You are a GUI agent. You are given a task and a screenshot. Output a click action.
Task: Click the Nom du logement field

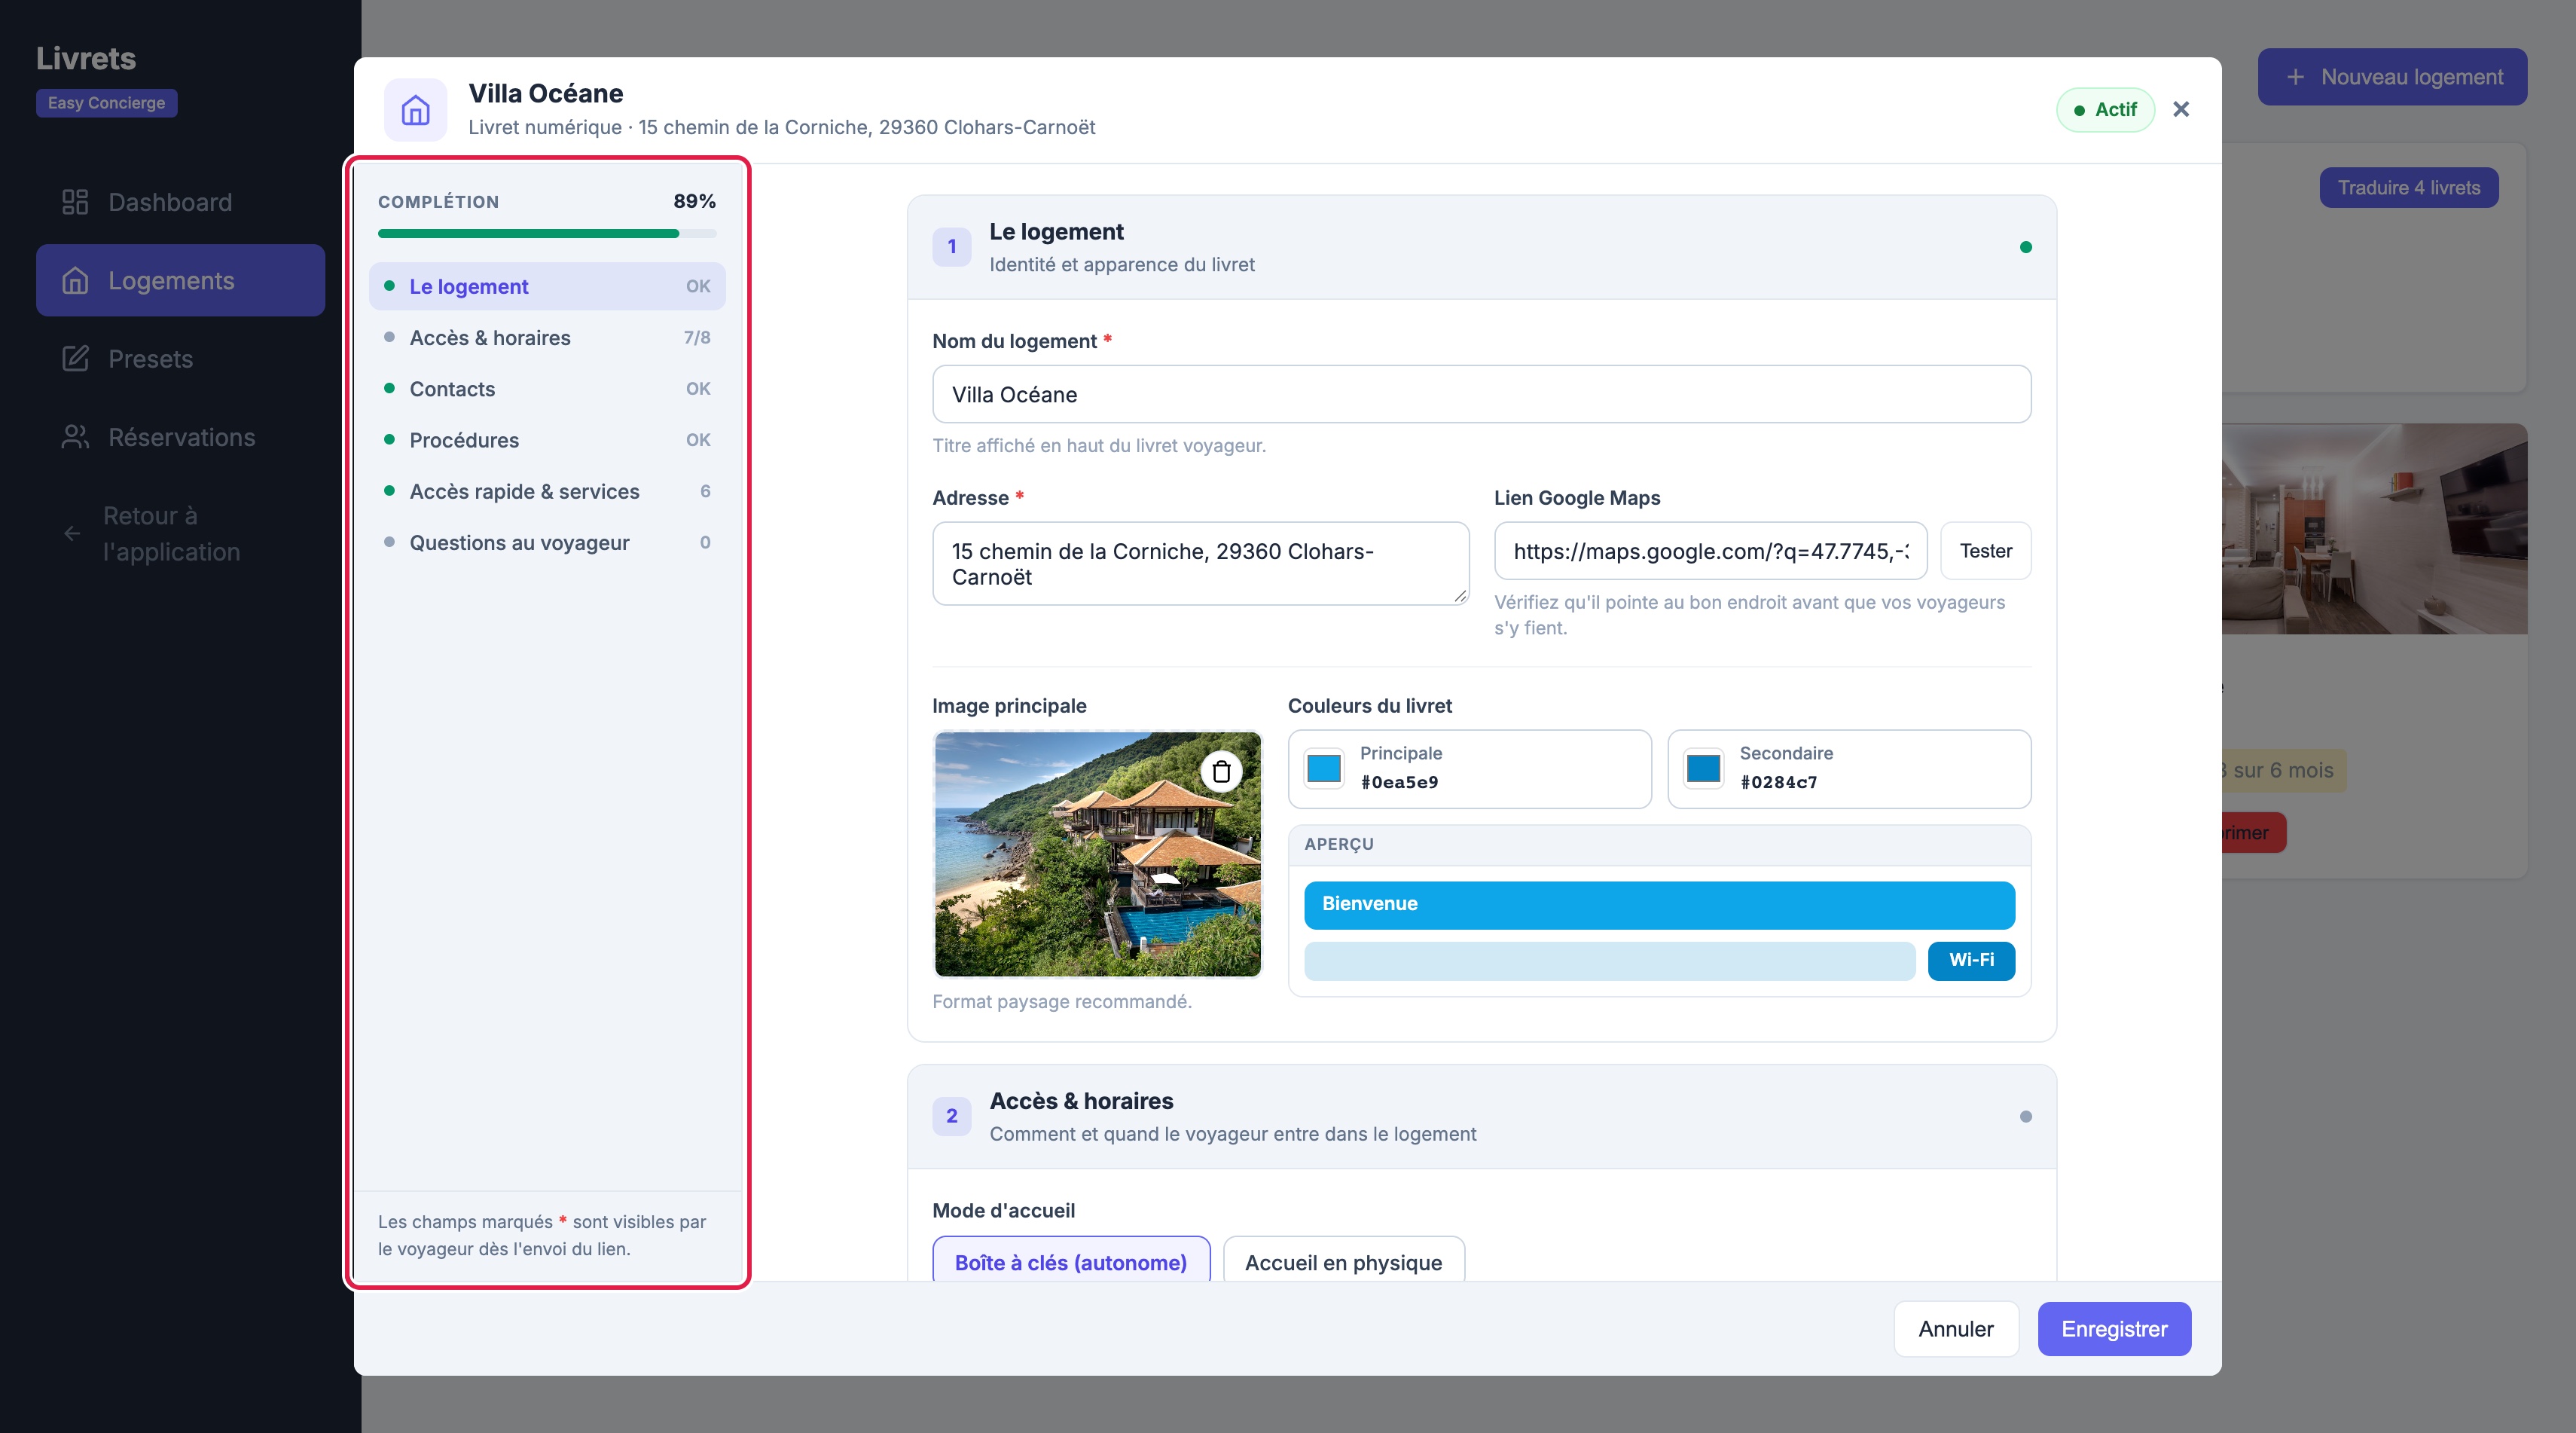pyautogui.click(x=1481, y=394)
